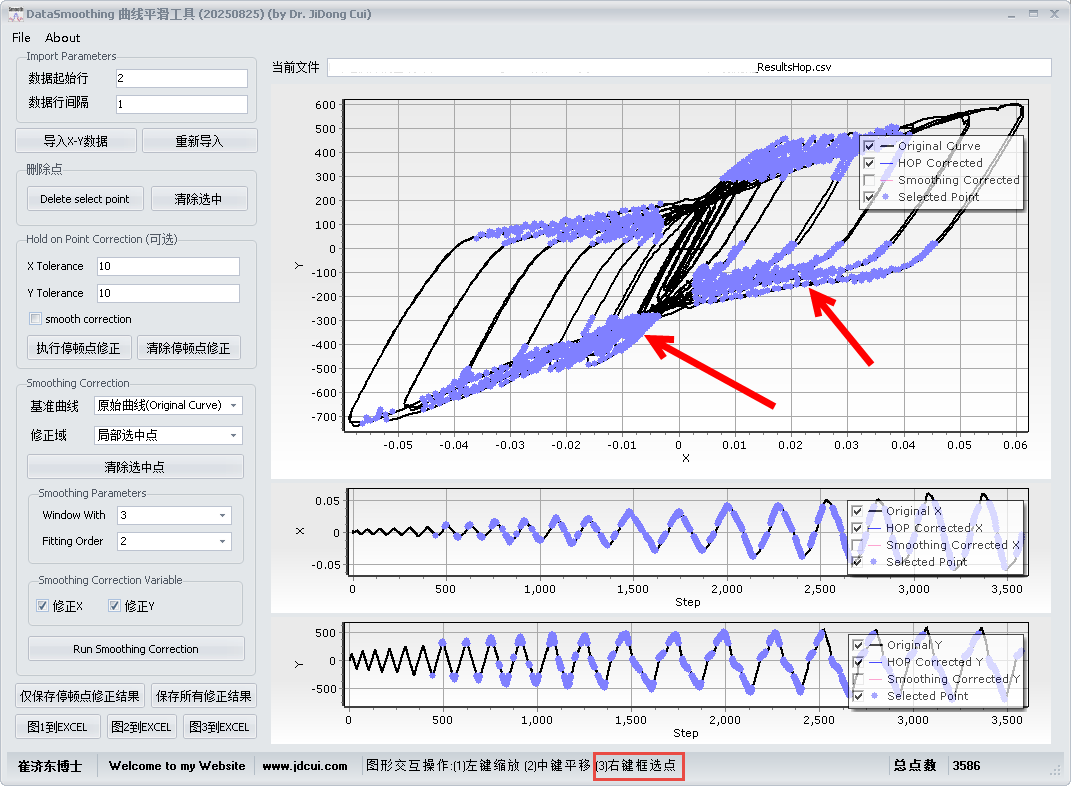Toggle the smooth correction checkbox
Viewport: 1071px width, 786px height.
(x=36, y=319)
